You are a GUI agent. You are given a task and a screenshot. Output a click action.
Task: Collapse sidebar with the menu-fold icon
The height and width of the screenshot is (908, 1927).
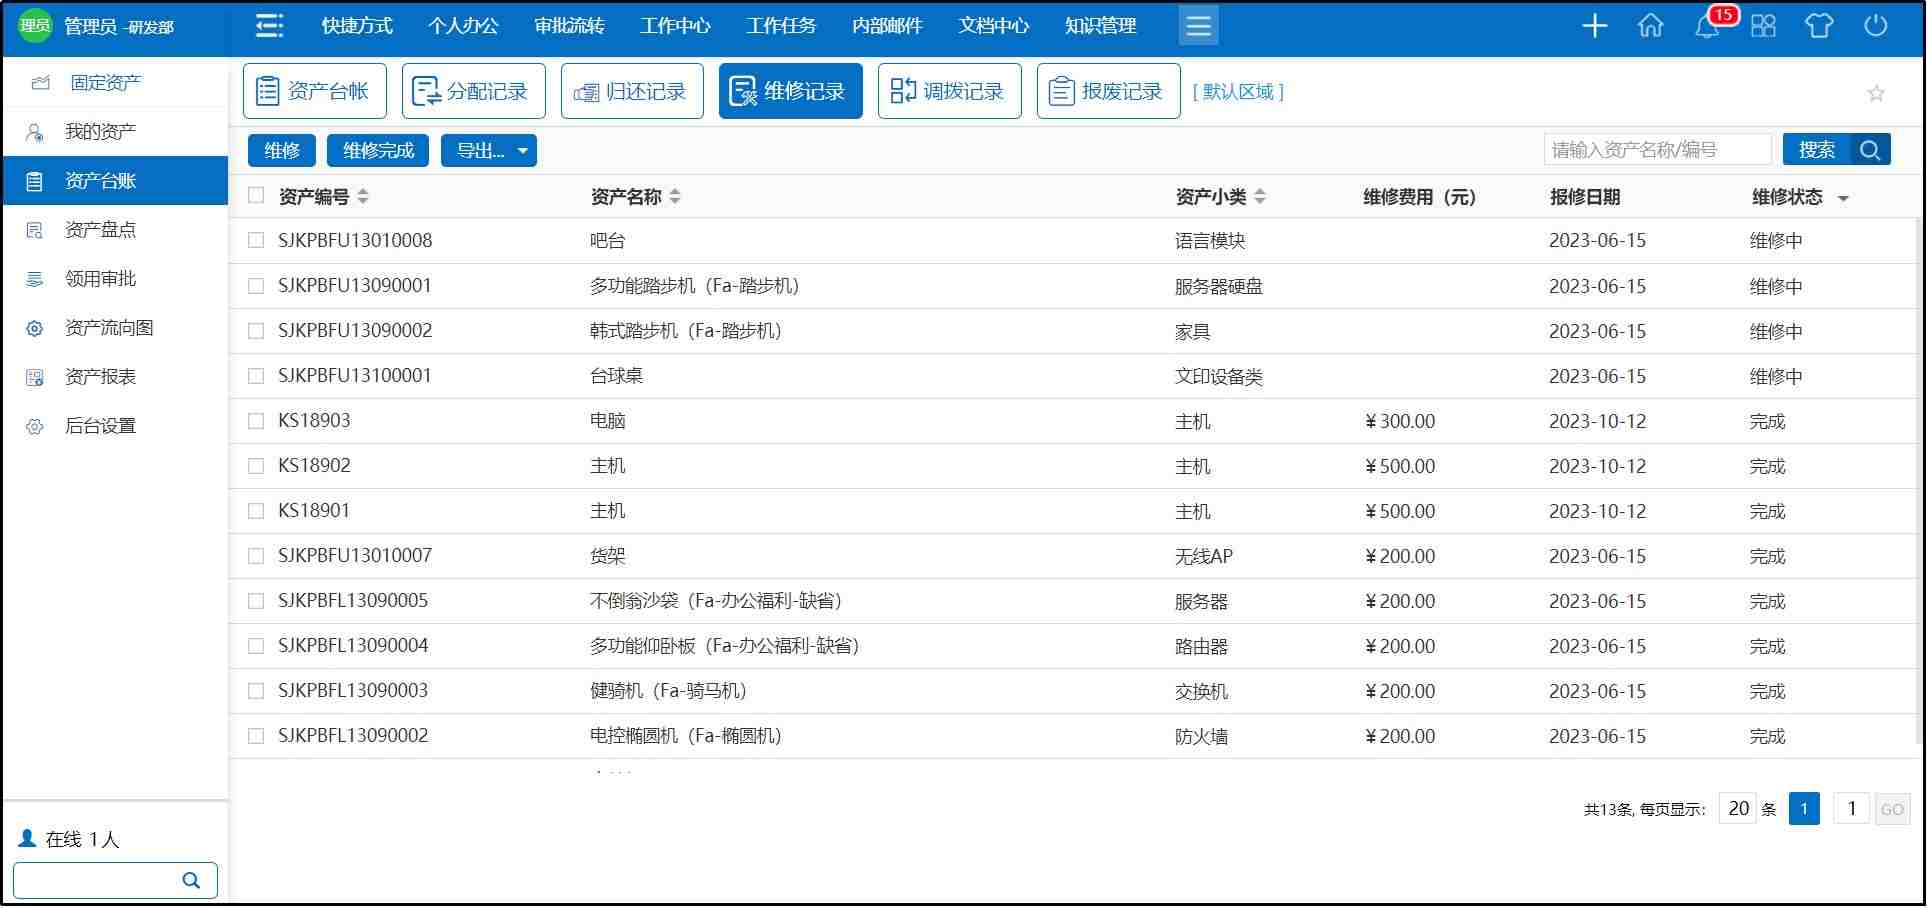coord(269,26)
